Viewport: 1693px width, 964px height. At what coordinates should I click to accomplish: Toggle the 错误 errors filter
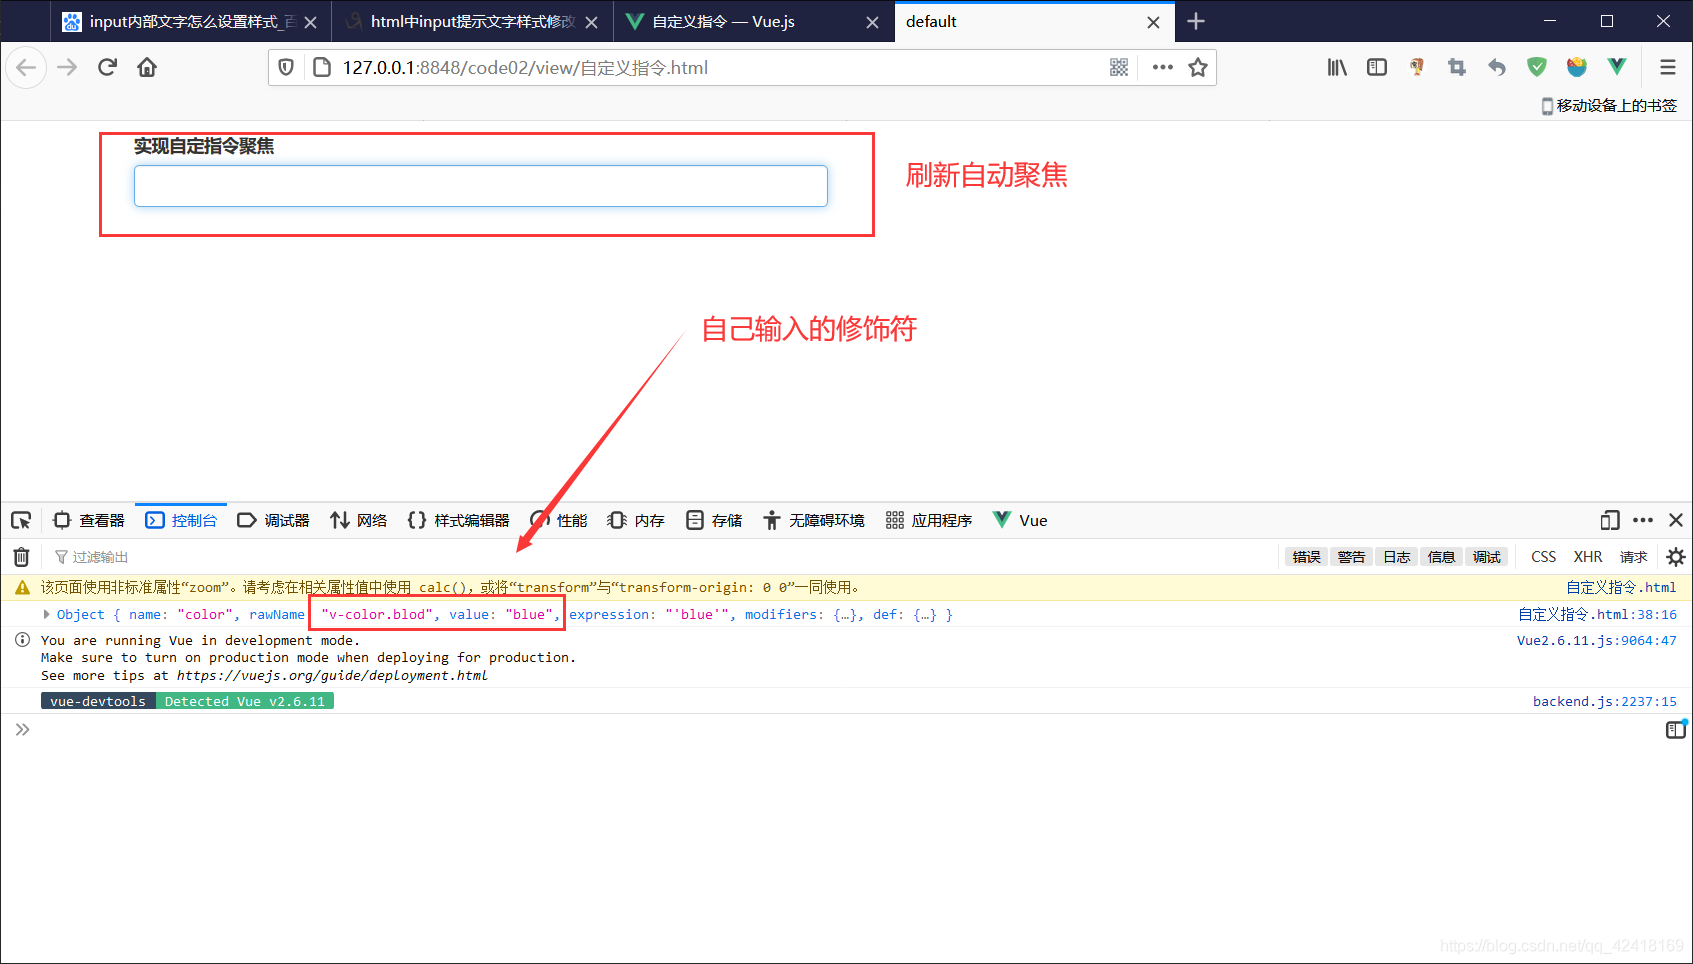(x=1306, y=557)
